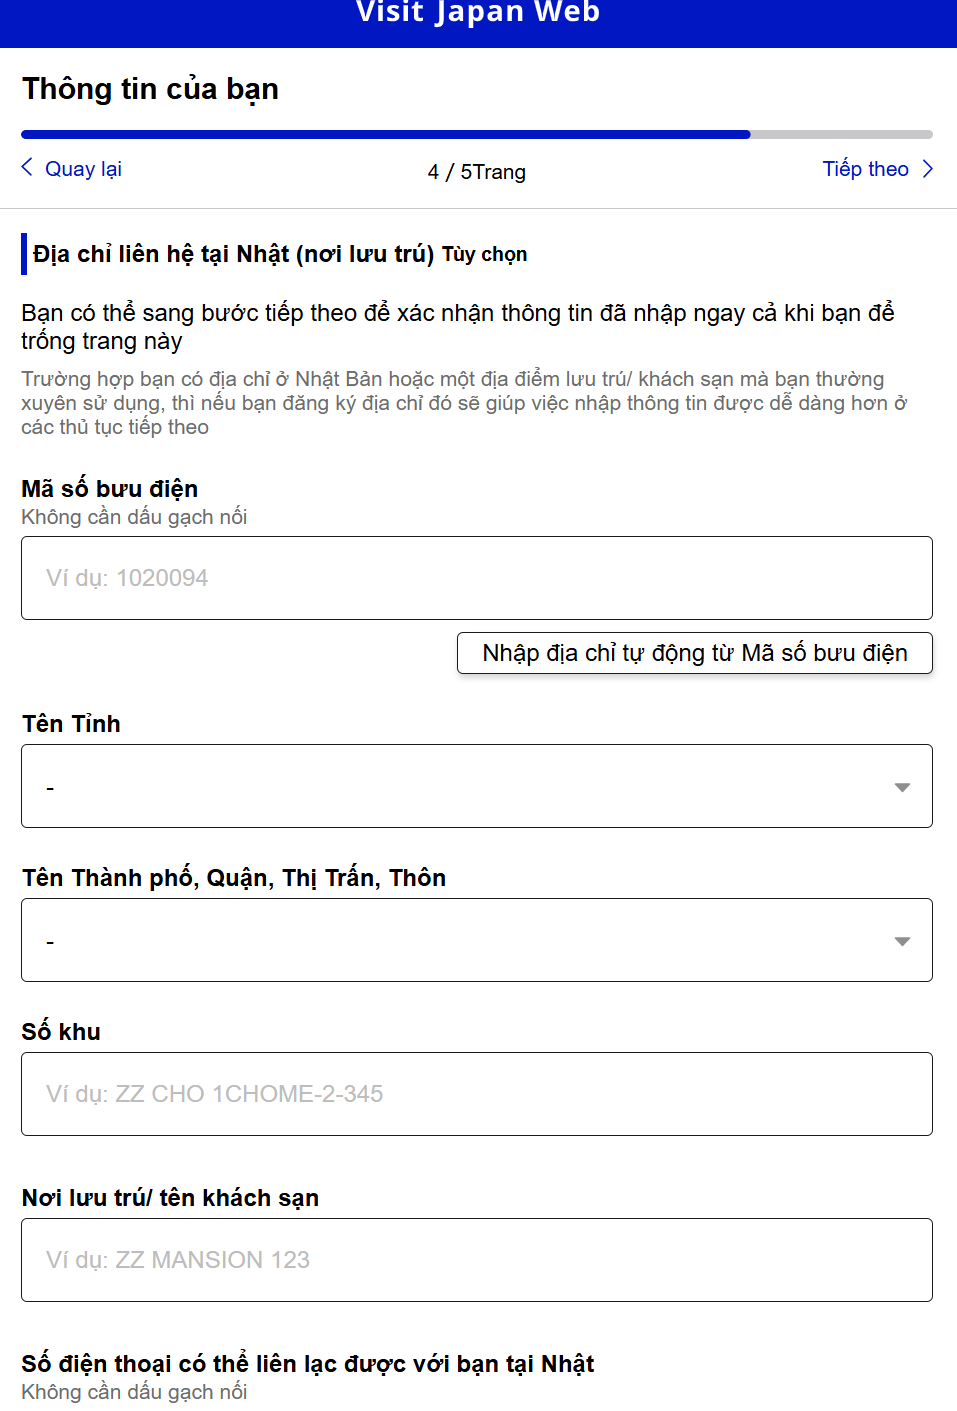Click the "Mã số bưu điện" field label
This screenshot has width=957, height=1411.
[x=110, y=489]
